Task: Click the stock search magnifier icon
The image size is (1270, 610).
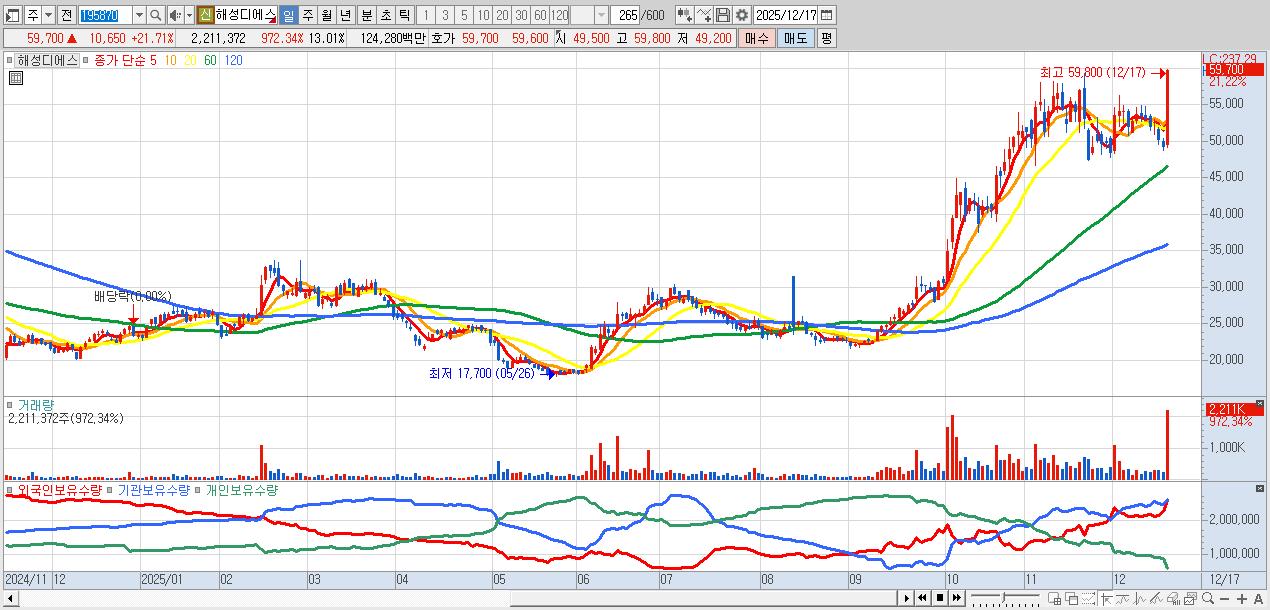Action: (x=155, y=15)
